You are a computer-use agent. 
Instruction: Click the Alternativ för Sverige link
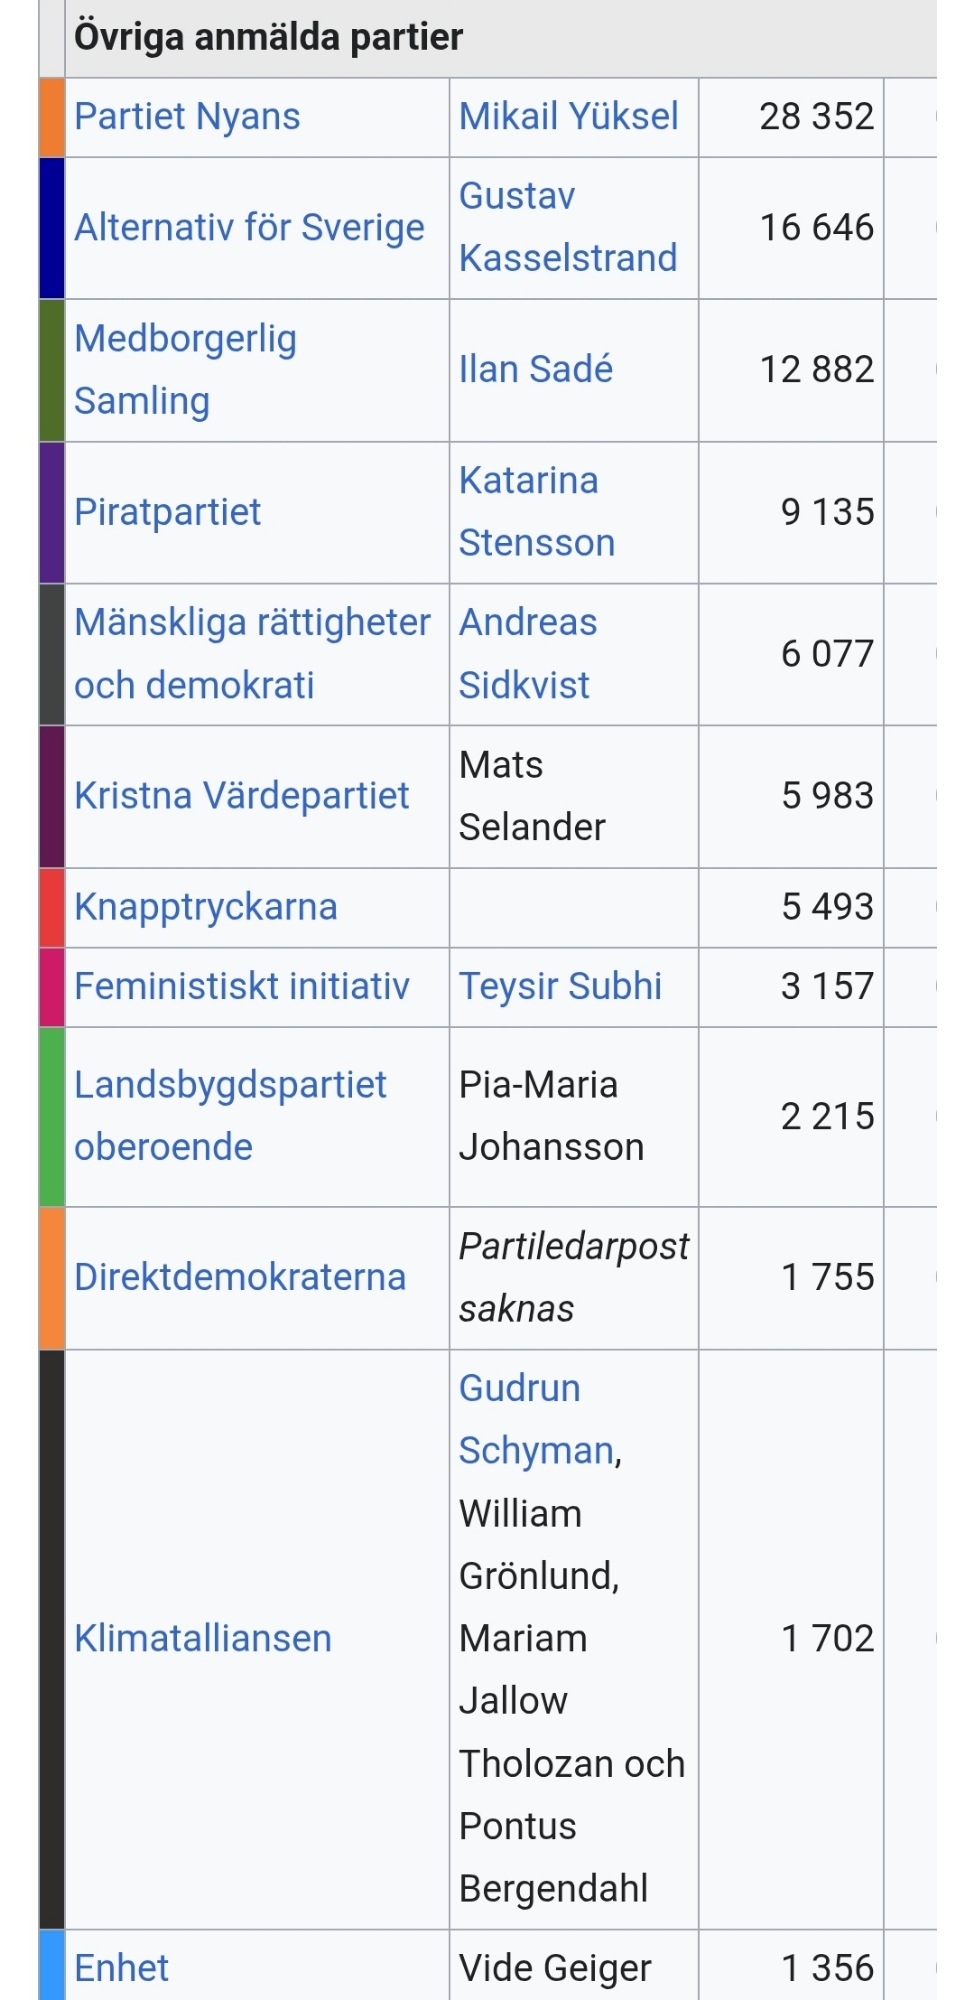[x=249, y=228]
